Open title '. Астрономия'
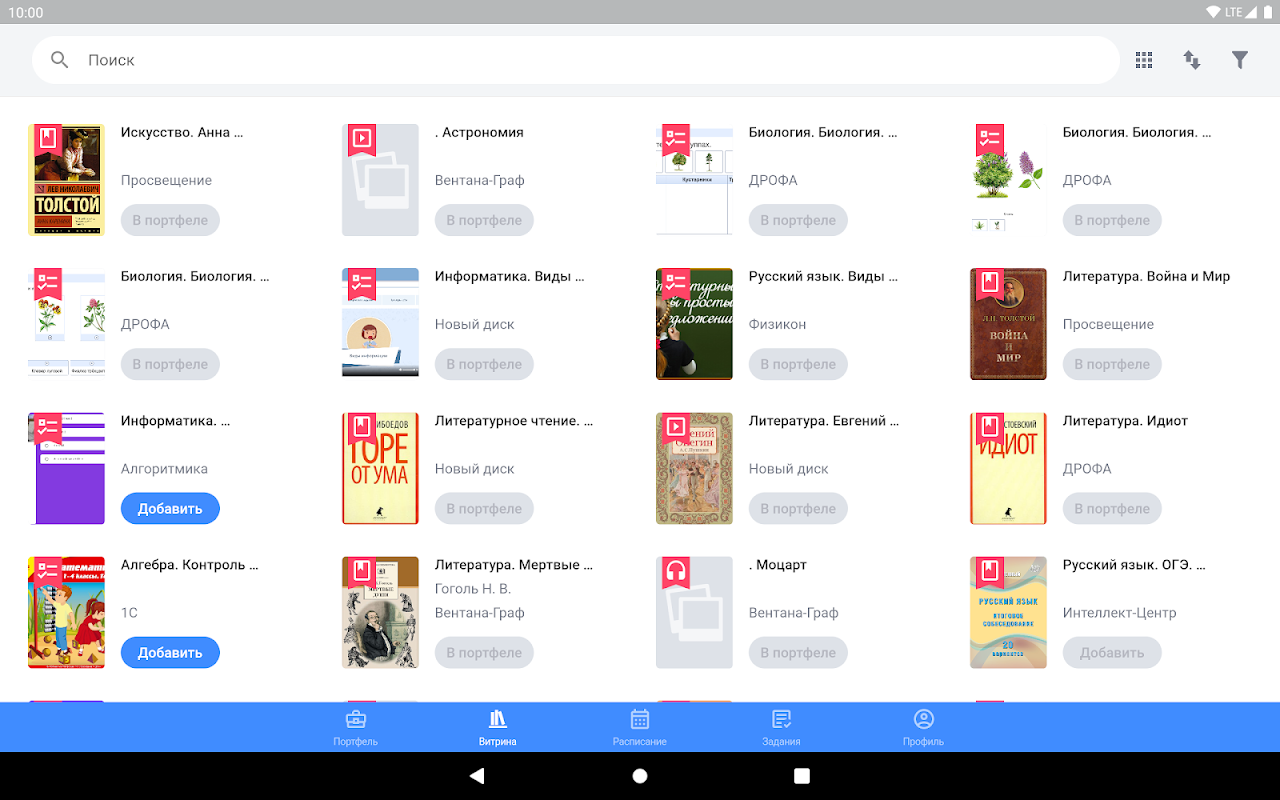Screen dimensions: 1280x800 (479, 132)
